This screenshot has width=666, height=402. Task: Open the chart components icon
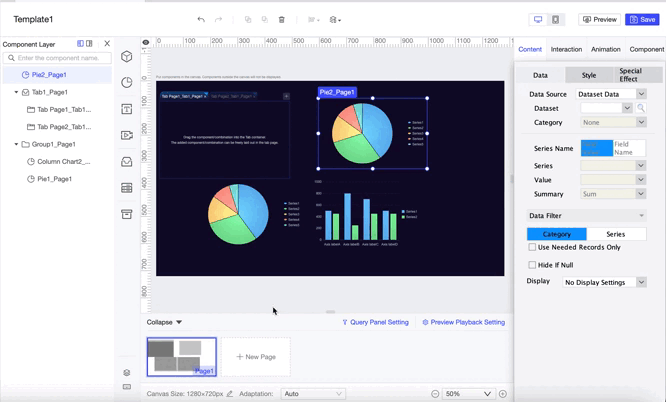click(x=127, y=82)
